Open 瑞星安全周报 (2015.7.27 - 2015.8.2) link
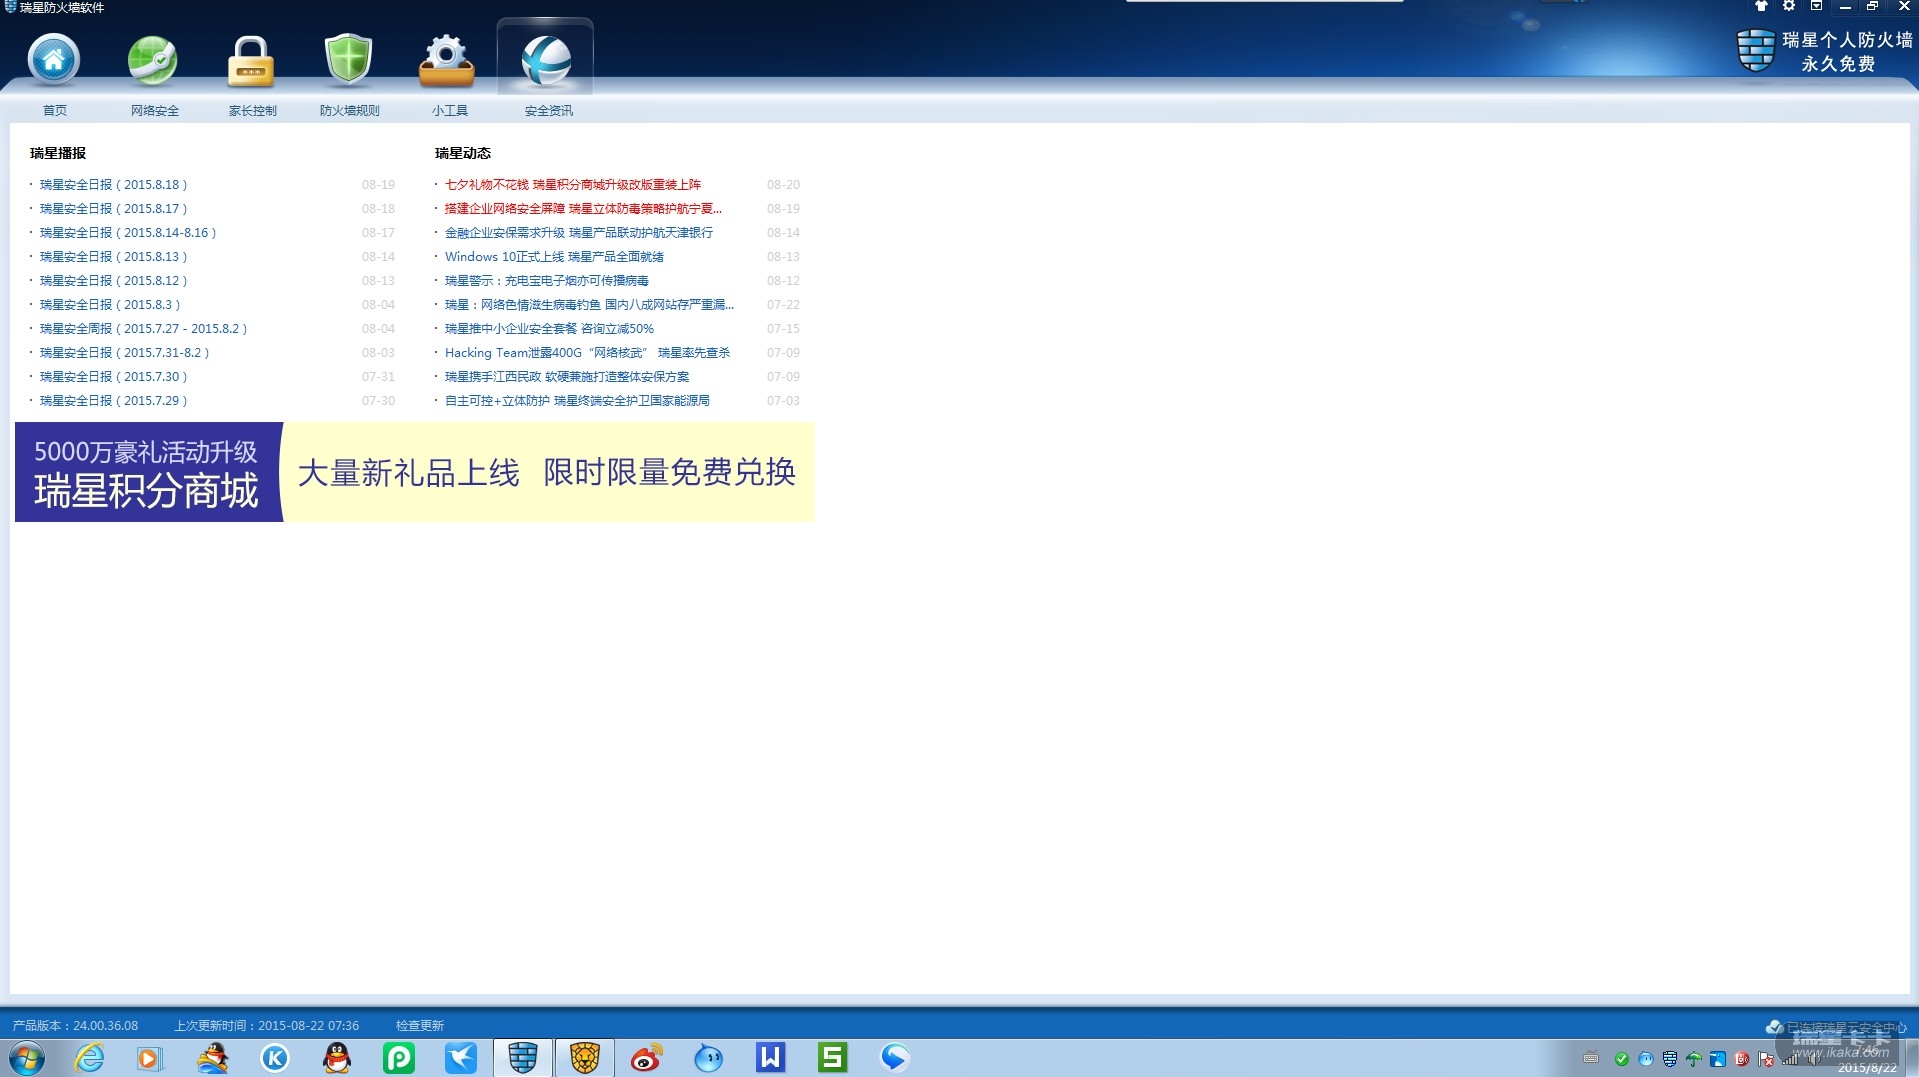The image size is (1919, 1077). point(143,329)
